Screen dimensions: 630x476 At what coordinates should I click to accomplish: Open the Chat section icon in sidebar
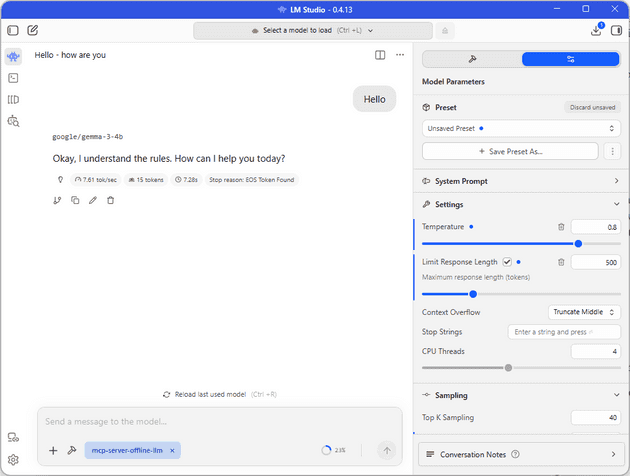point(13,57)
